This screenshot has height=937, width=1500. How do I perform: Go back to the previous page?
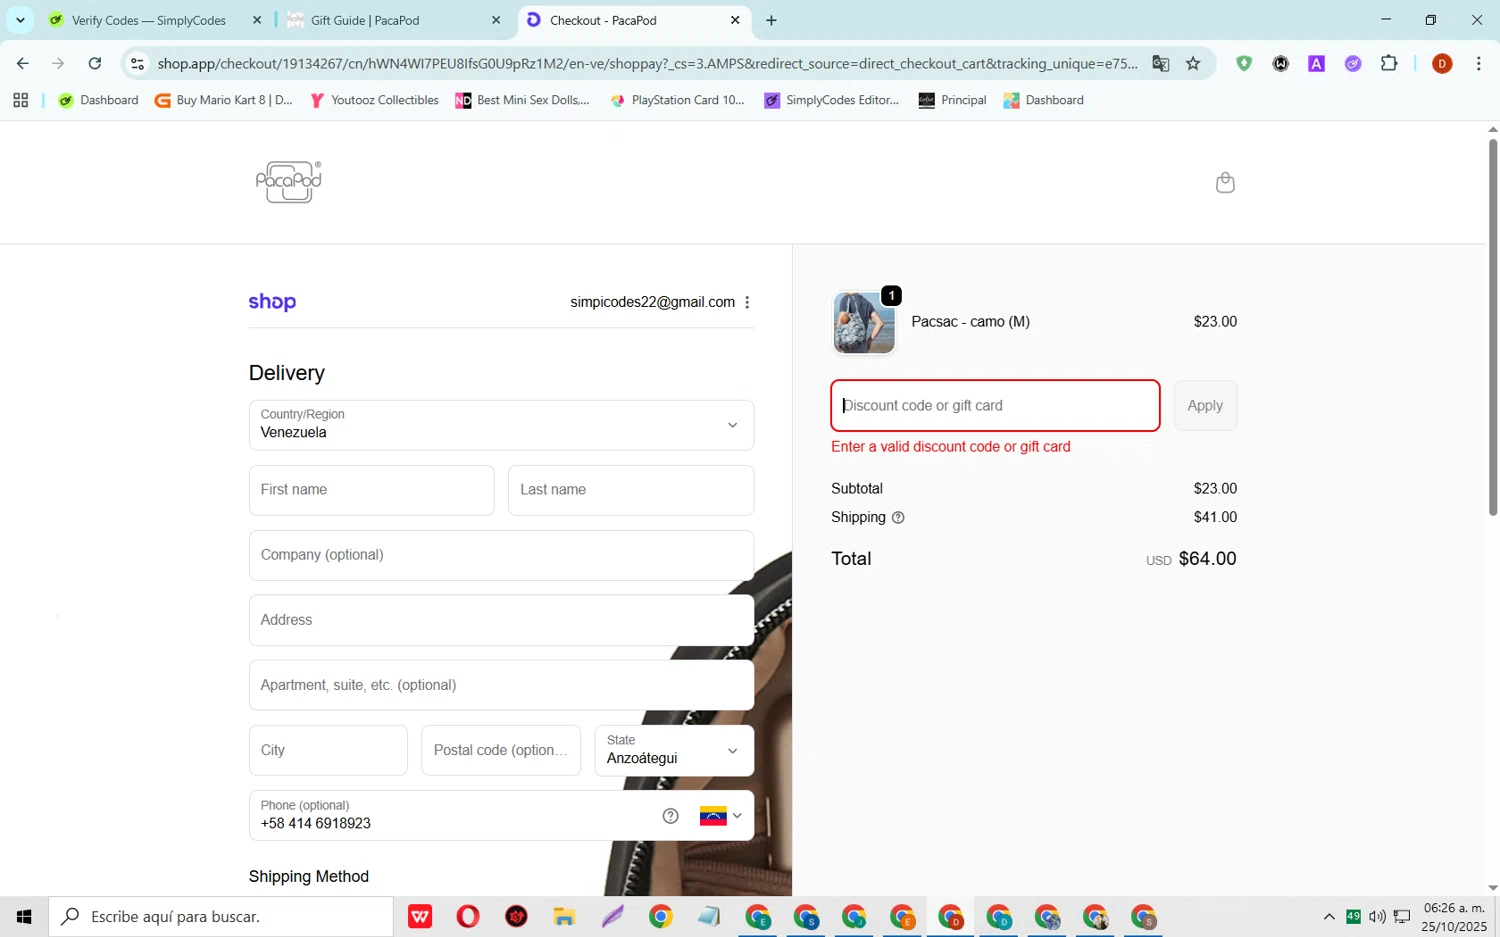click(22, 63)
